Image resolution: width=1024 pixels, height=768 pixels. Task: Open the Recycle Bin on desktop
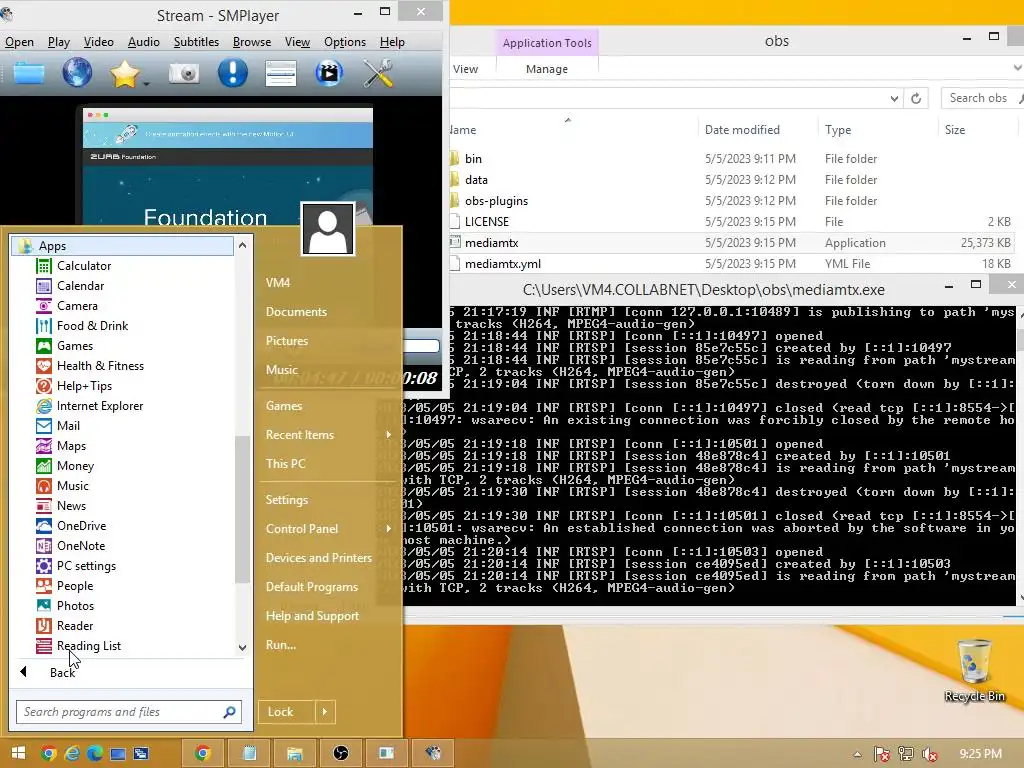click(974, 670)
